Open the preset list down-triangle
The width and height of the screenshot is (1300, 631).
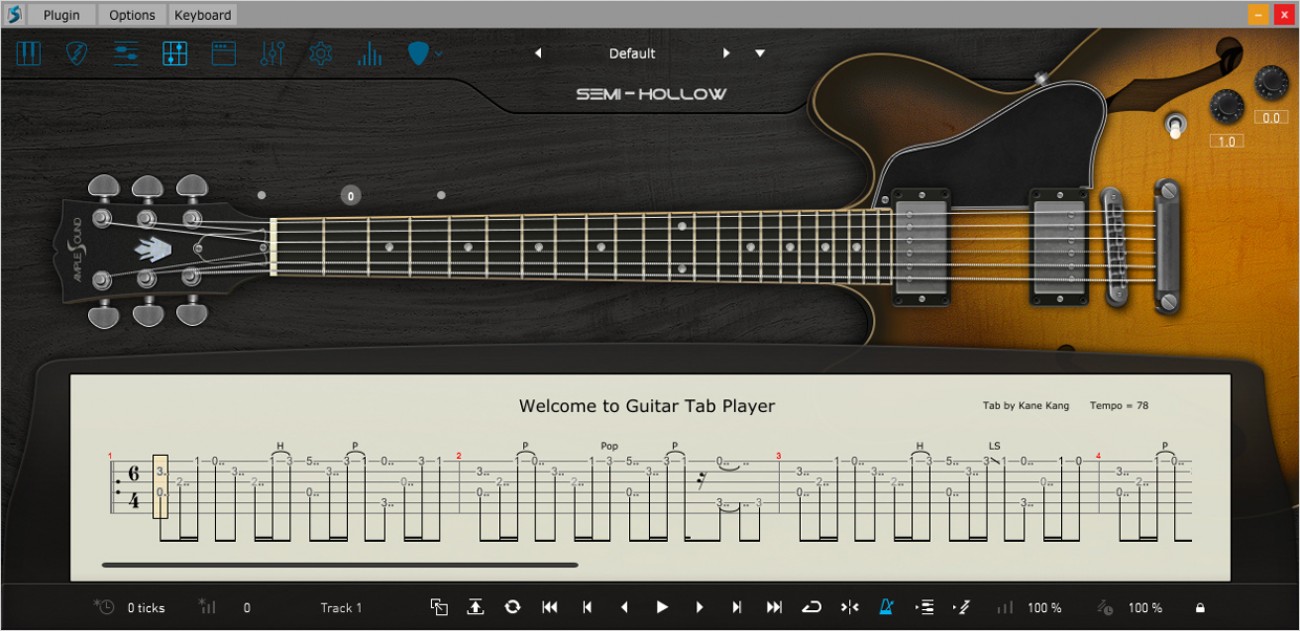(760, 53)
